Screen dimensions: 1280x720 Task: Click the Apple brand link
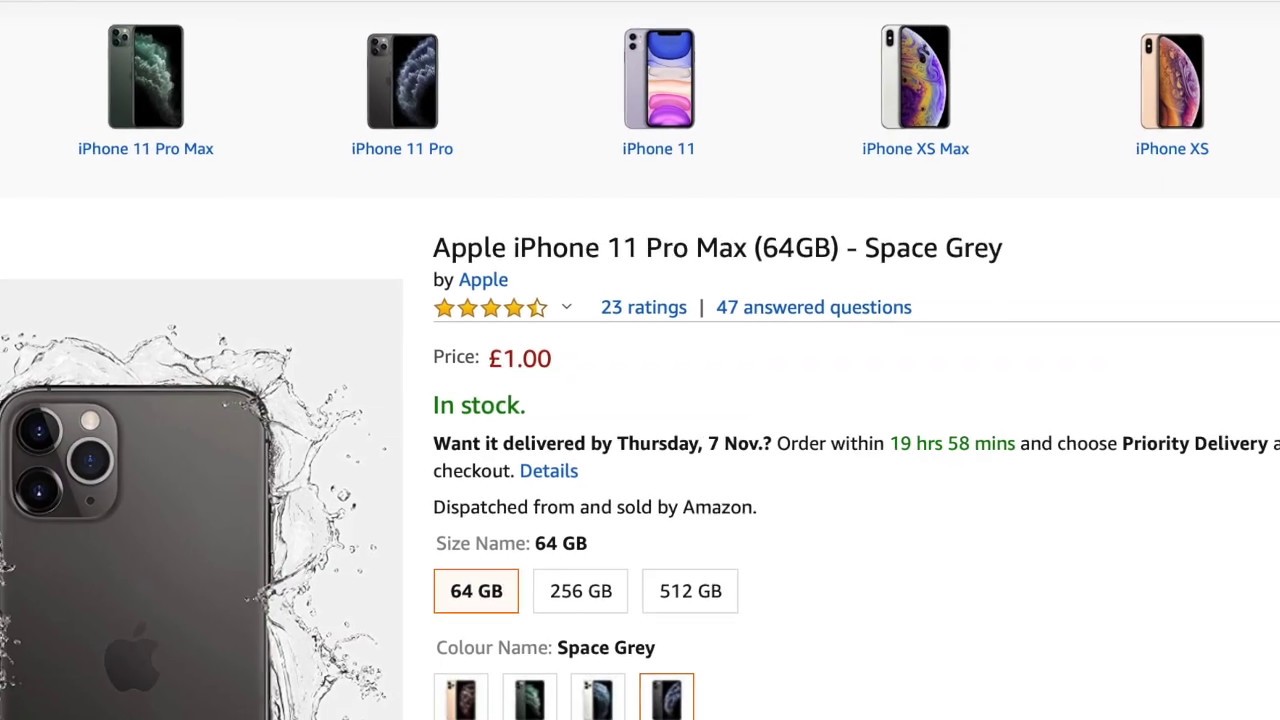pos(483,280)
